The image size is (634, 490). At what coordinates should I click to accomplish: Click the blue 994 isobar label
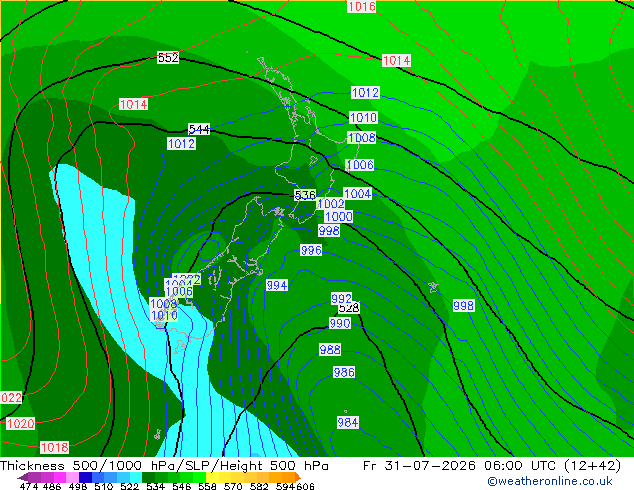[x=277, y=285]
